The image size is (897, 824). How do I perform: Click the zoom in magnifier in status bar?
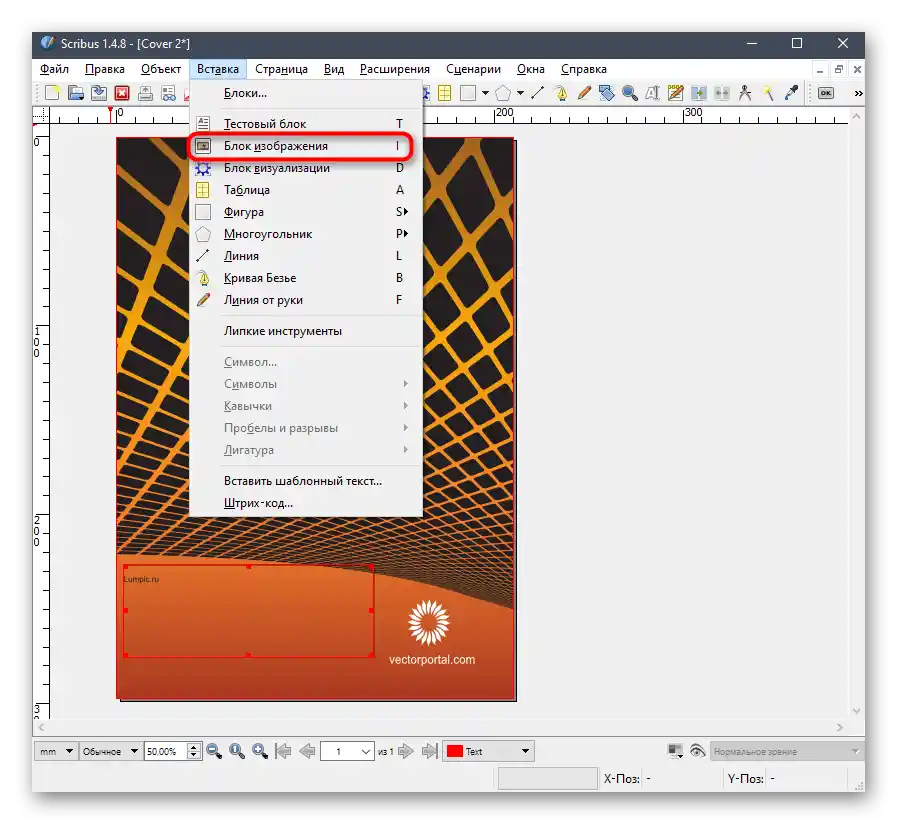coord(260,751)
